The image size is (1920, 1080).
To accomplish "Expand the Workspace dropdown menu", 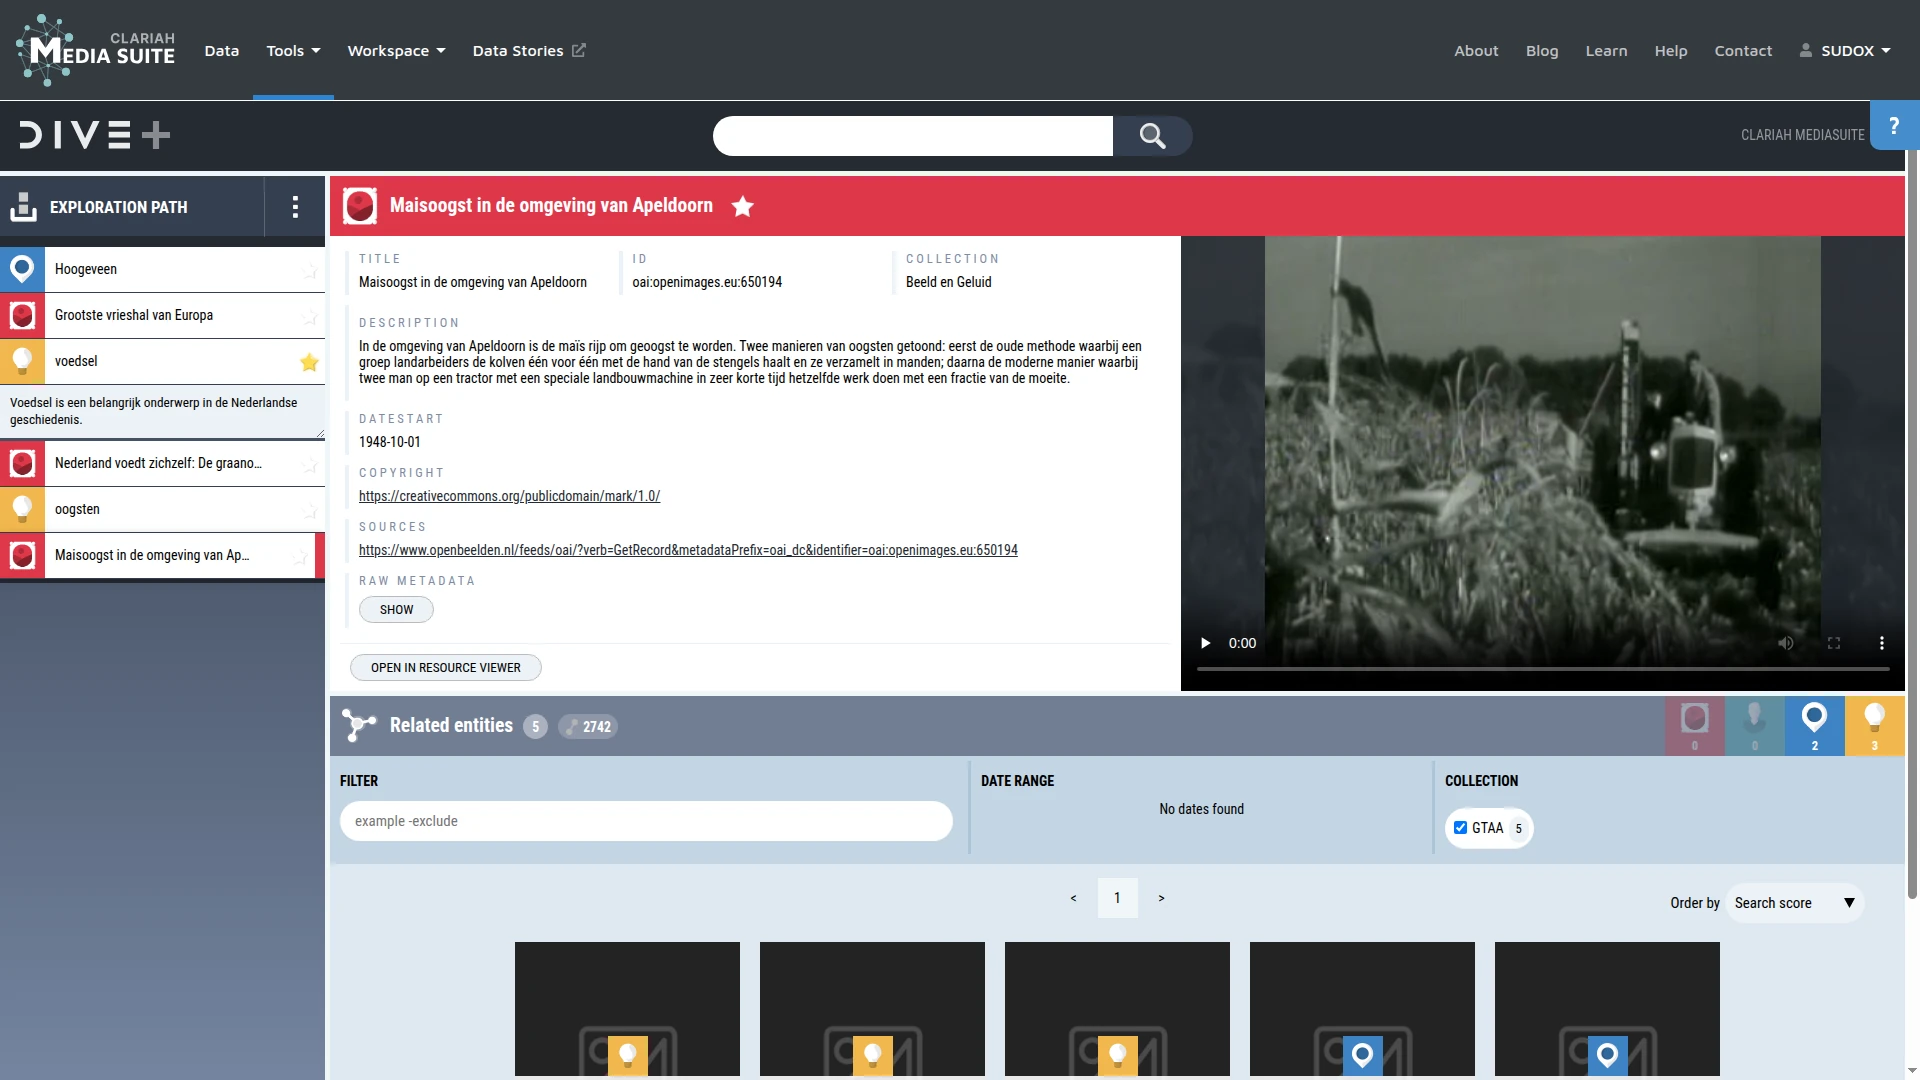I will (x=396, y=51).
